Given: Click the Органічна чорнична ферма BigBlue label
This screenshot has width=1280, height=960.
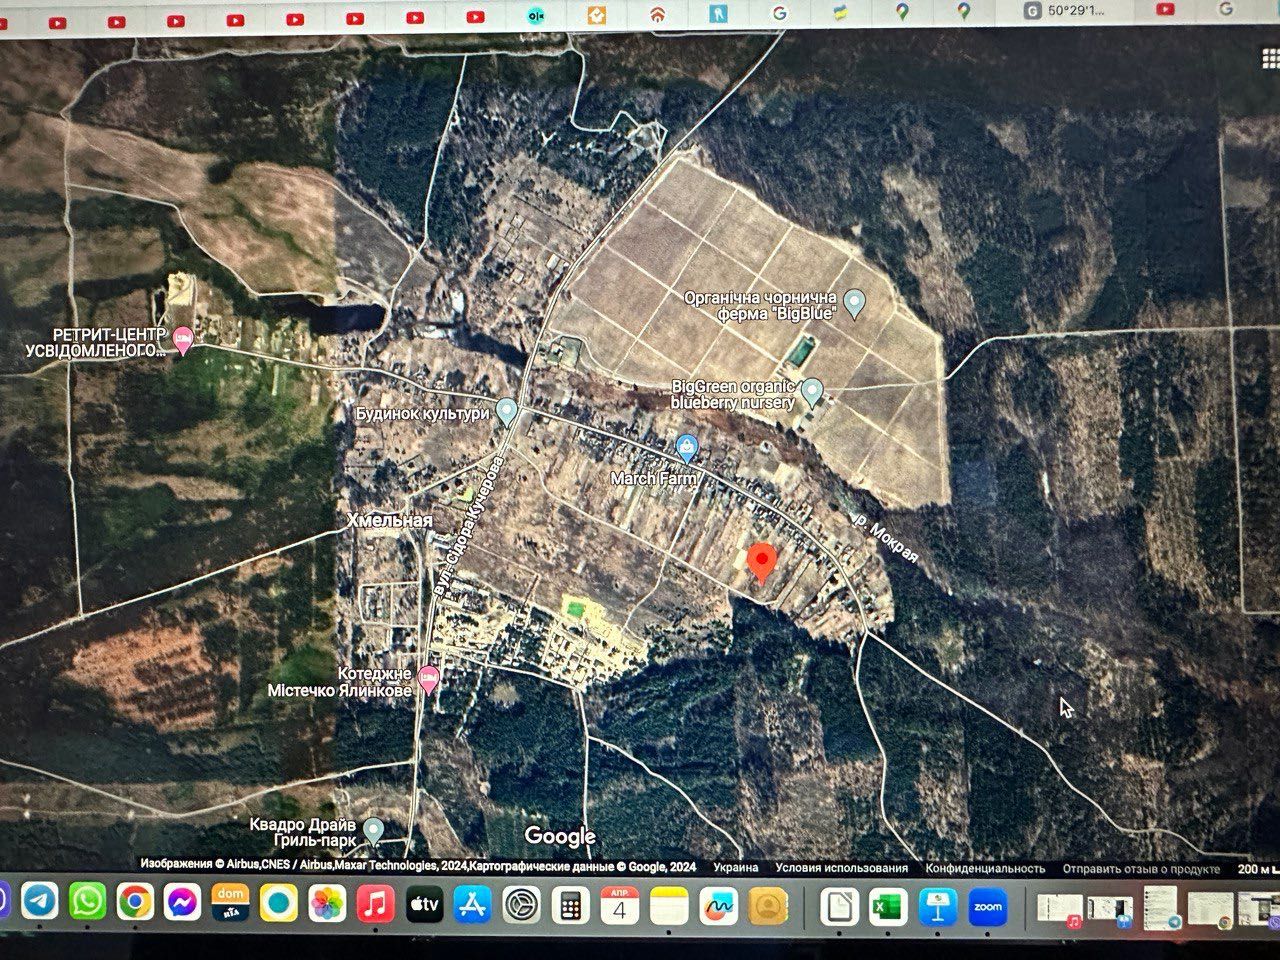Looking at the screenshot, I should point(760,304).
